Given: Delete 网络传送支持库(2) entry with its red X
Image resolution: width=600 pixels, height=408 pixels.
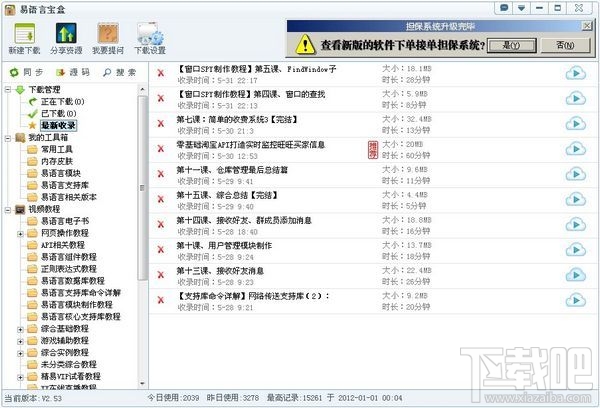Looking at the screenshot, I should coord(161,300).
